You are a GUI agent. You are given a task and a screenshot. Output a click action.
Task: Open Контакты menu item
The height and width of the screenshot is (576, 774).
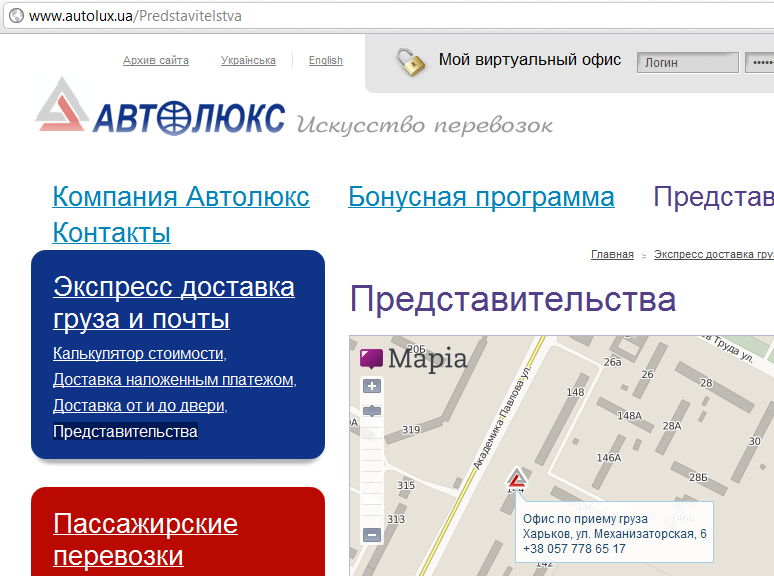112,232
